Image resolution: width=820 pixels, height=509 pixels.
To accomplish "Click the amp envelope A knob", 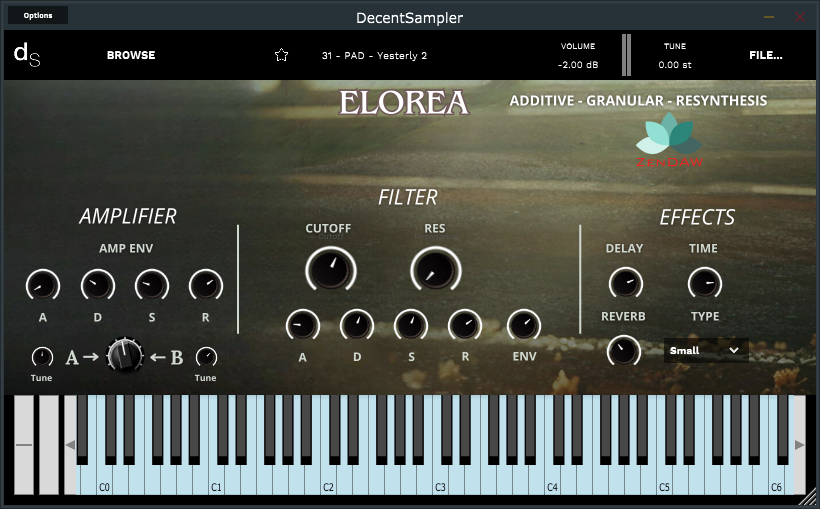I will (43, 286).
